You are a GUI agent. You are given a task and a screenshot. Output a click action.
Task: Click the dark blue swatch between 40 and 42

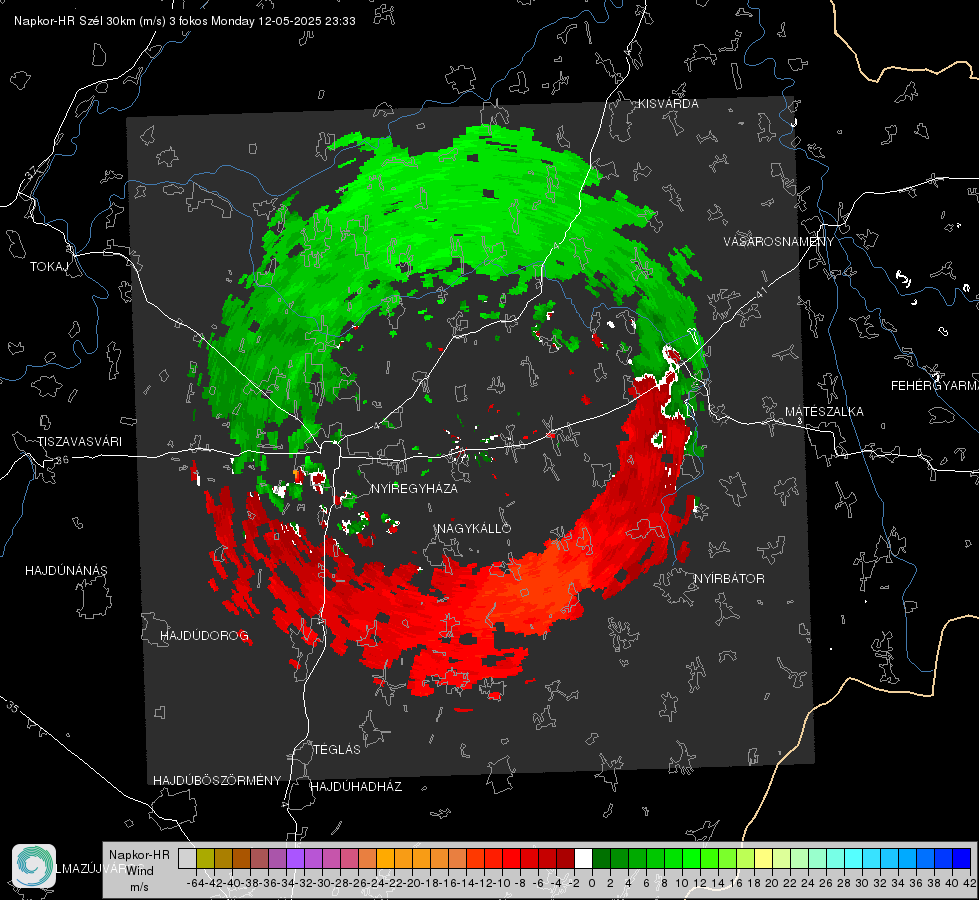tap(962, 859)
